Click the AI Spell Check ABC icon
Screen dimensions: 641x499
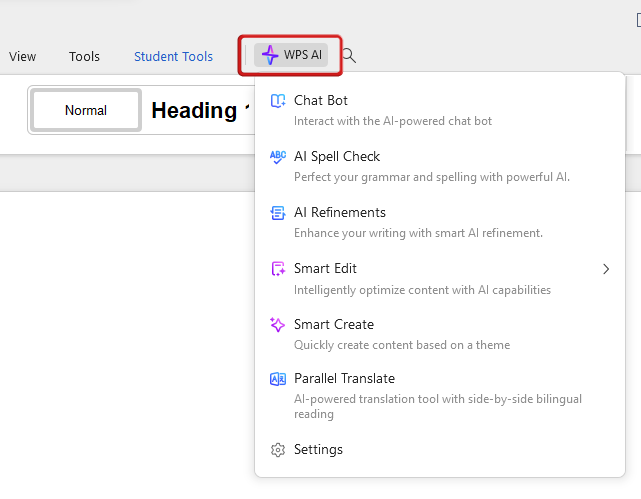pos(278,157)
